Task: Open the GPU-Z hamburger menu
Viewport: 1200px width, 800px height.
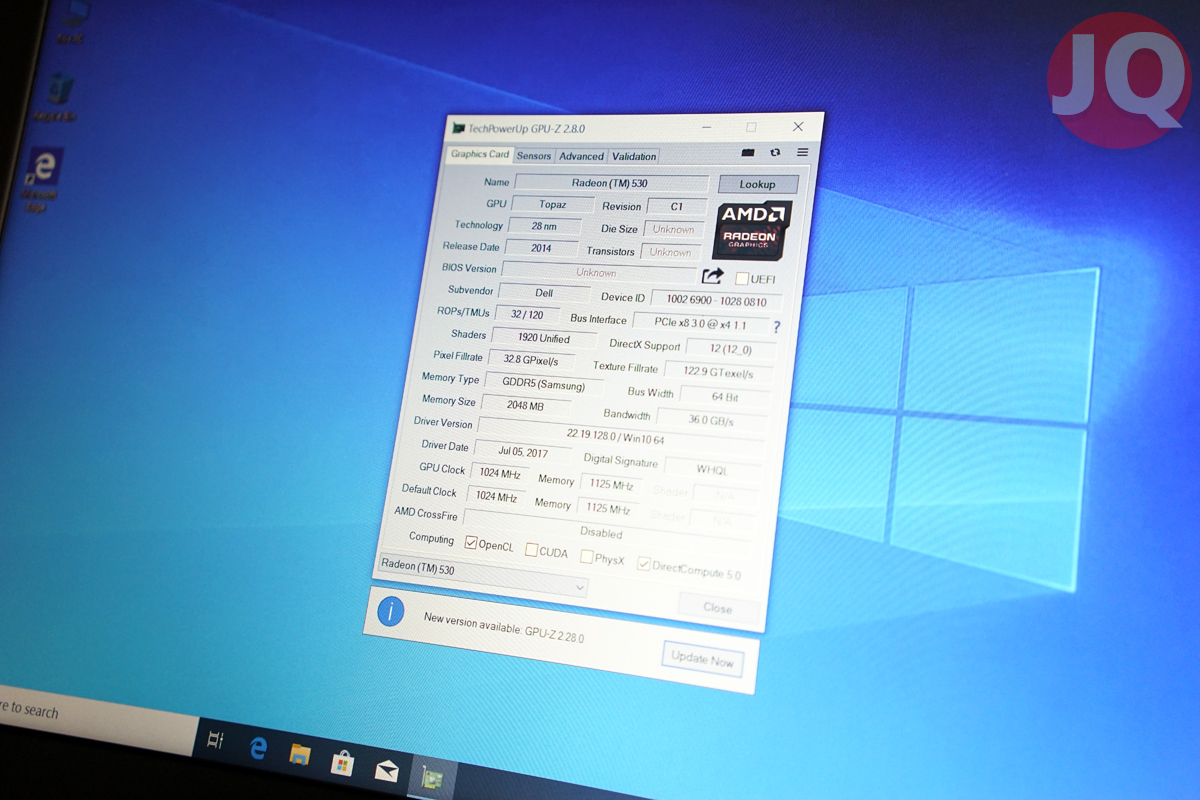Action: [802, 152]
